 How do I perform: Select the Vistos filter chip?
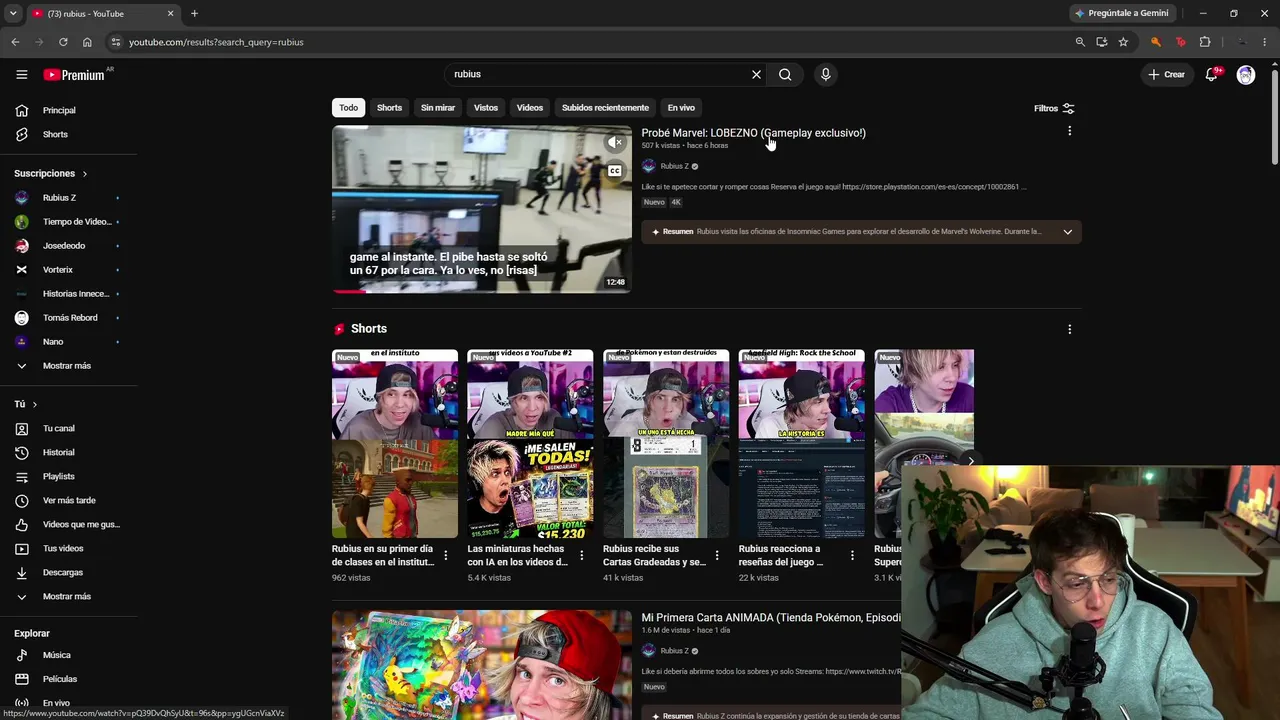pos(486,108)
